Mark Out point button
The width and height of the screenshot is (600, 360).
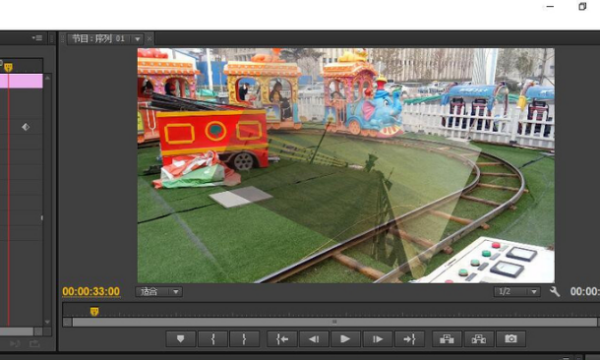pyautogui.click(x=244, y=339)
